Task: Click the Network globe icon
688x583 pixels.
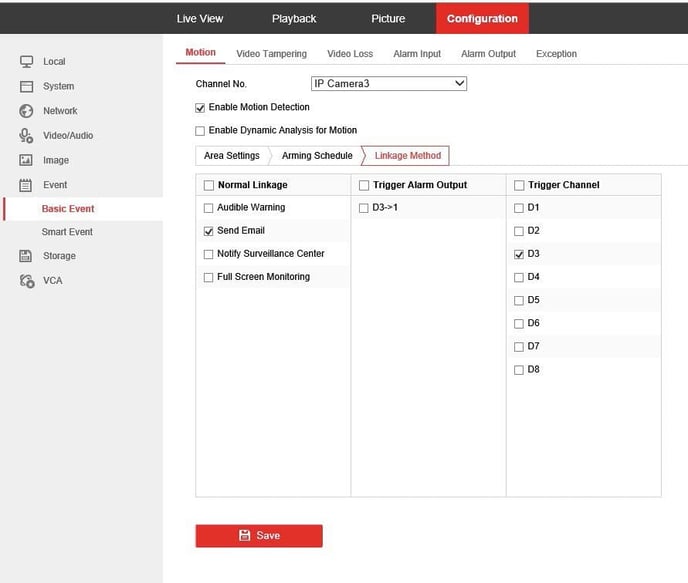Action: pyautogui.click(x=27, y=111)
